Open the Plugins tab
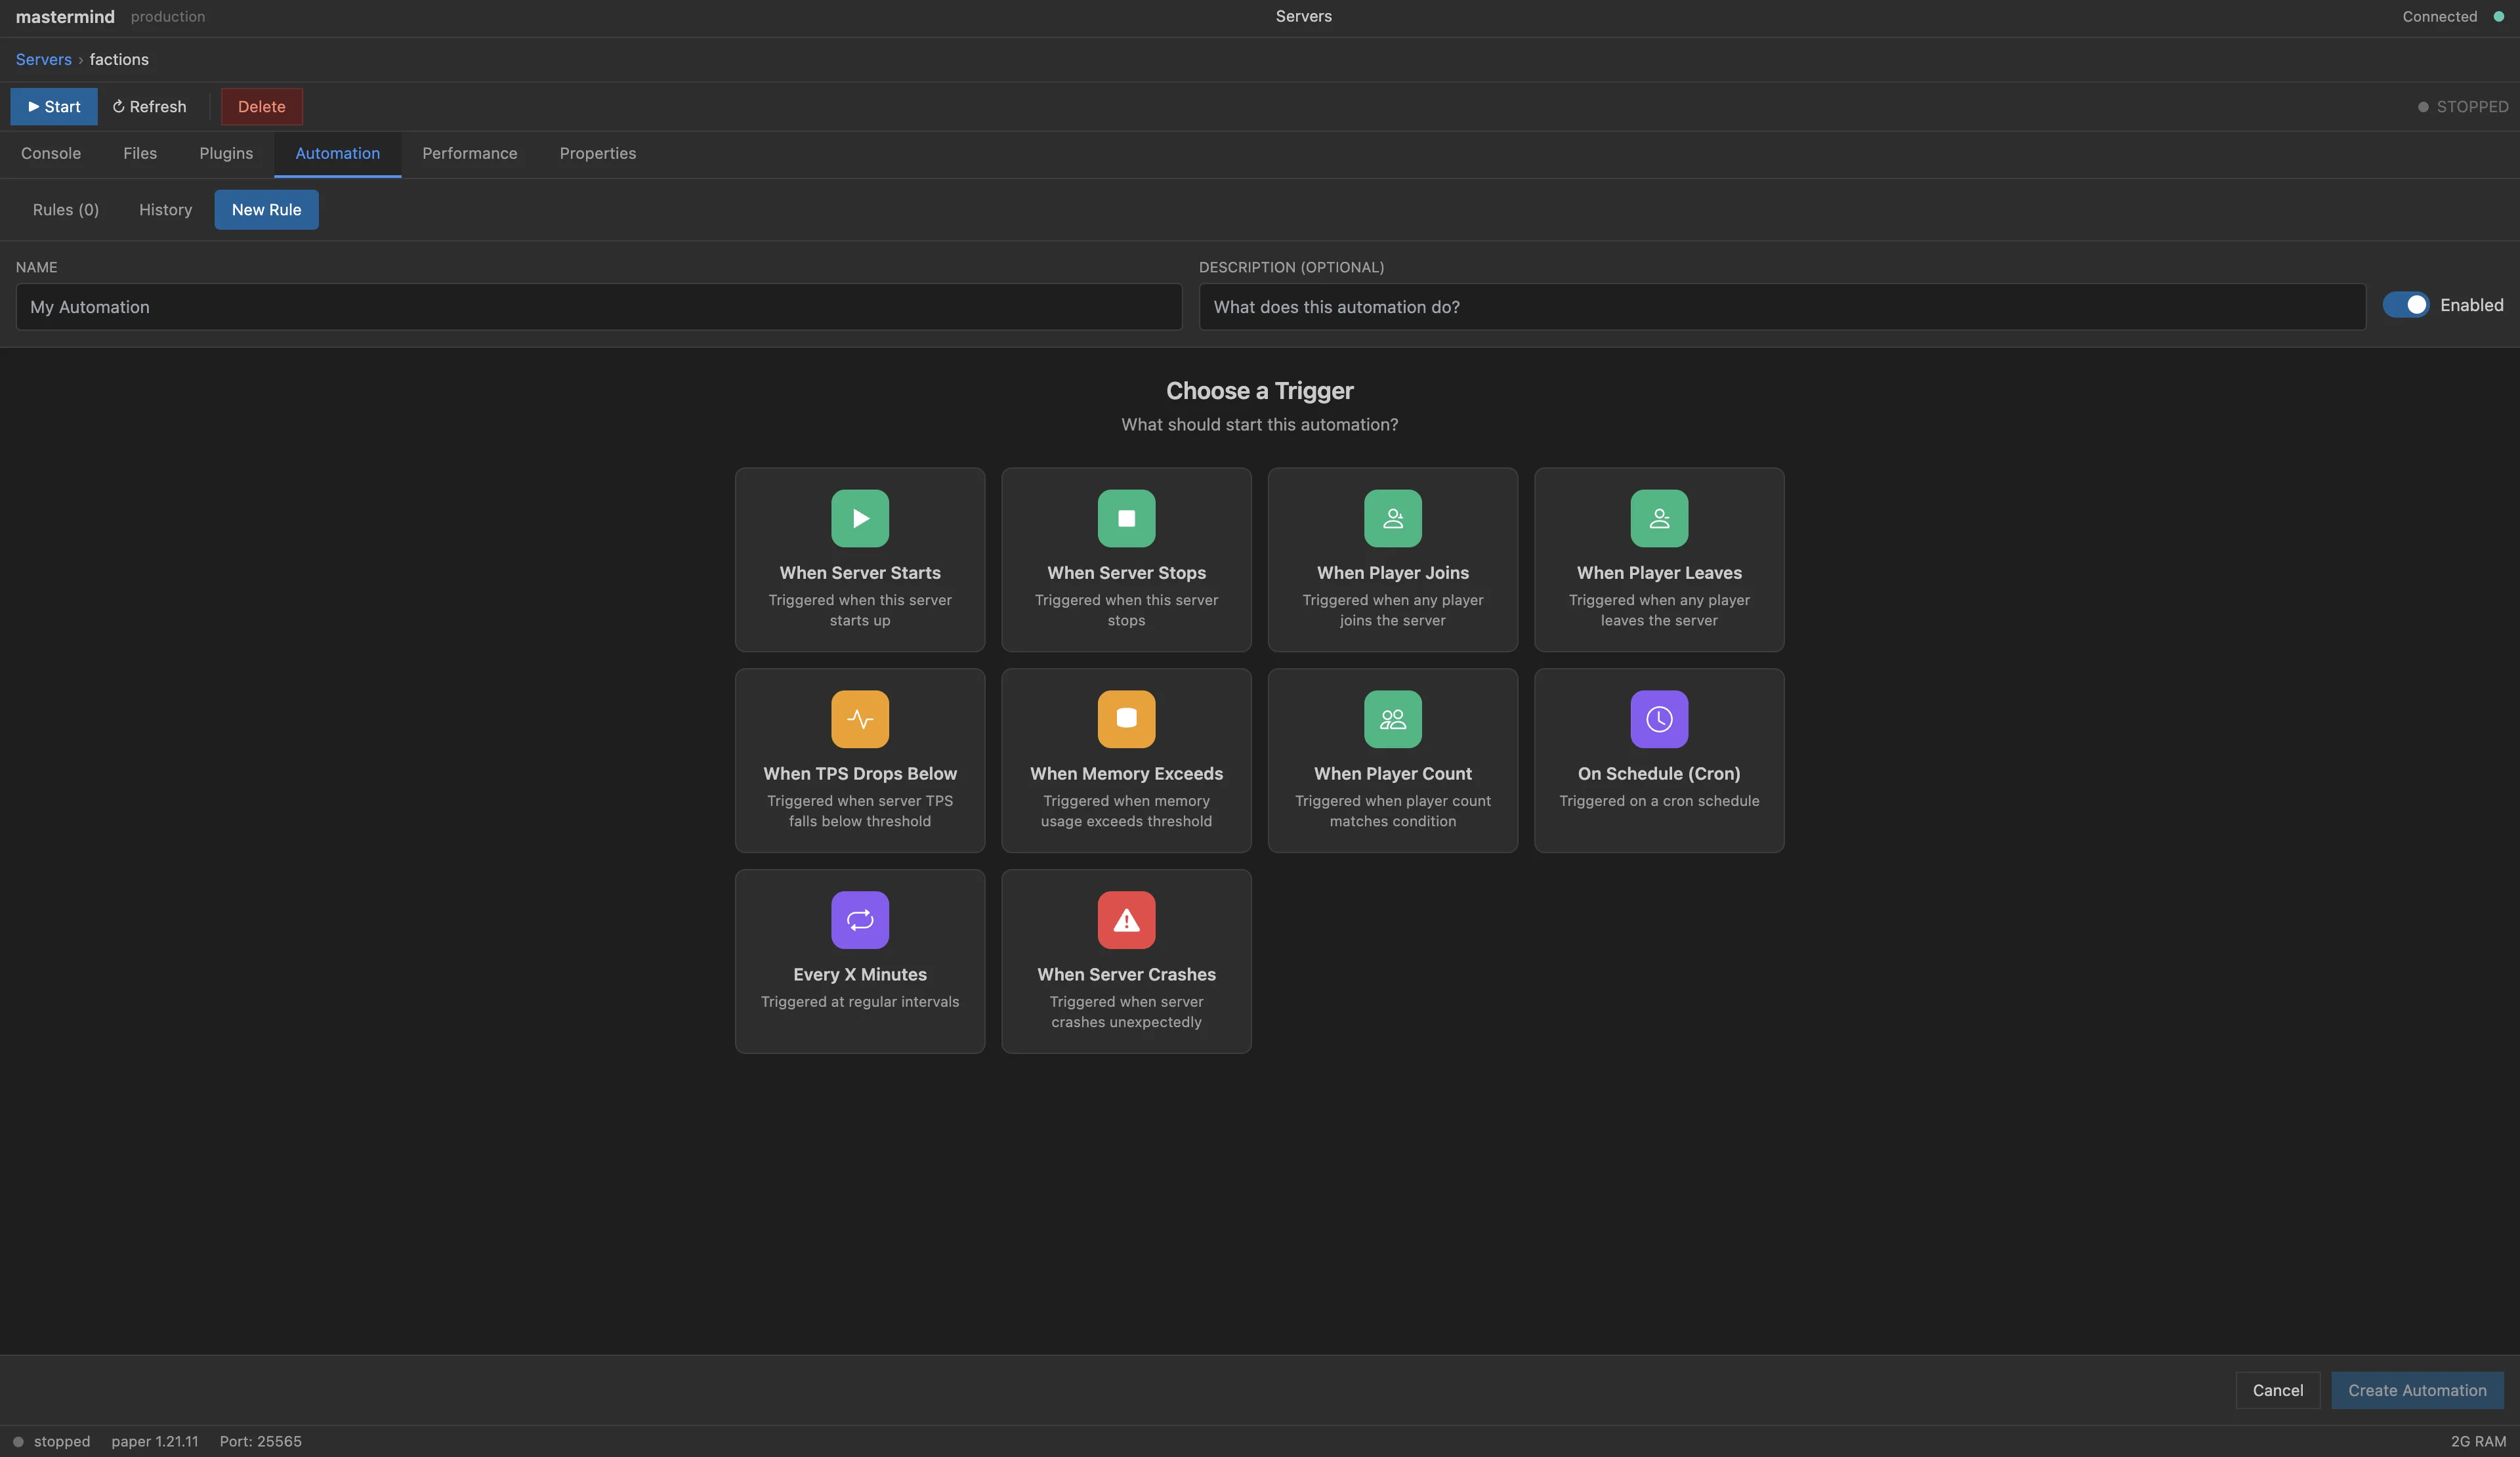The height and width of the screenshot is (1457, 2520). [226, 153]
